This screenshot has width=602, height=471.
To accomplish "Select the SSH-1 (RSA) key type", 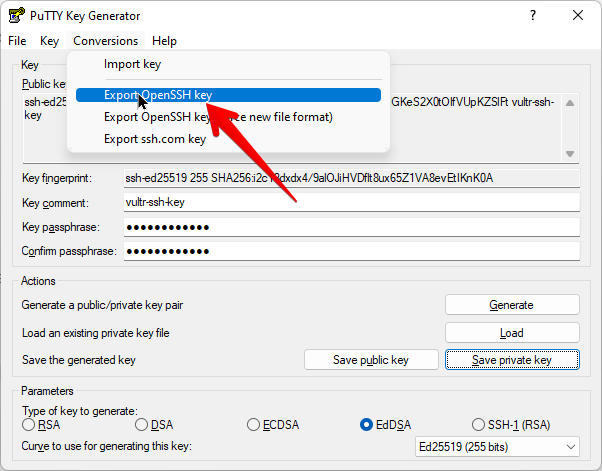I will point(511,425).
